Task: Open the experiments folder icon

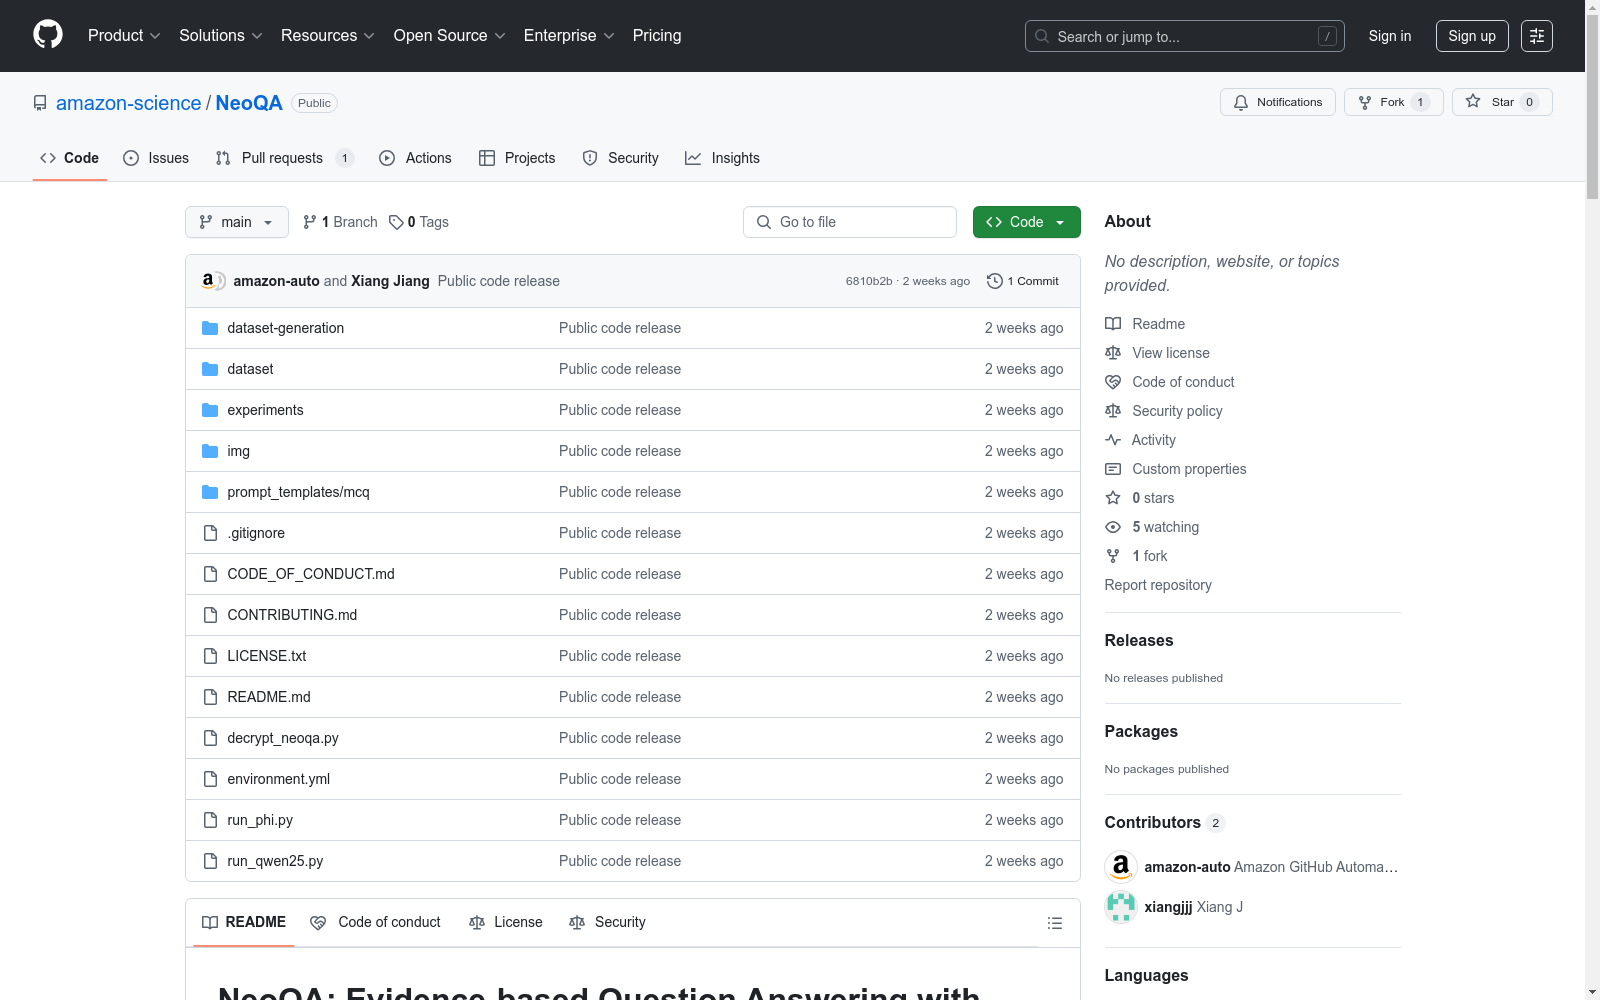Action: 210,410
